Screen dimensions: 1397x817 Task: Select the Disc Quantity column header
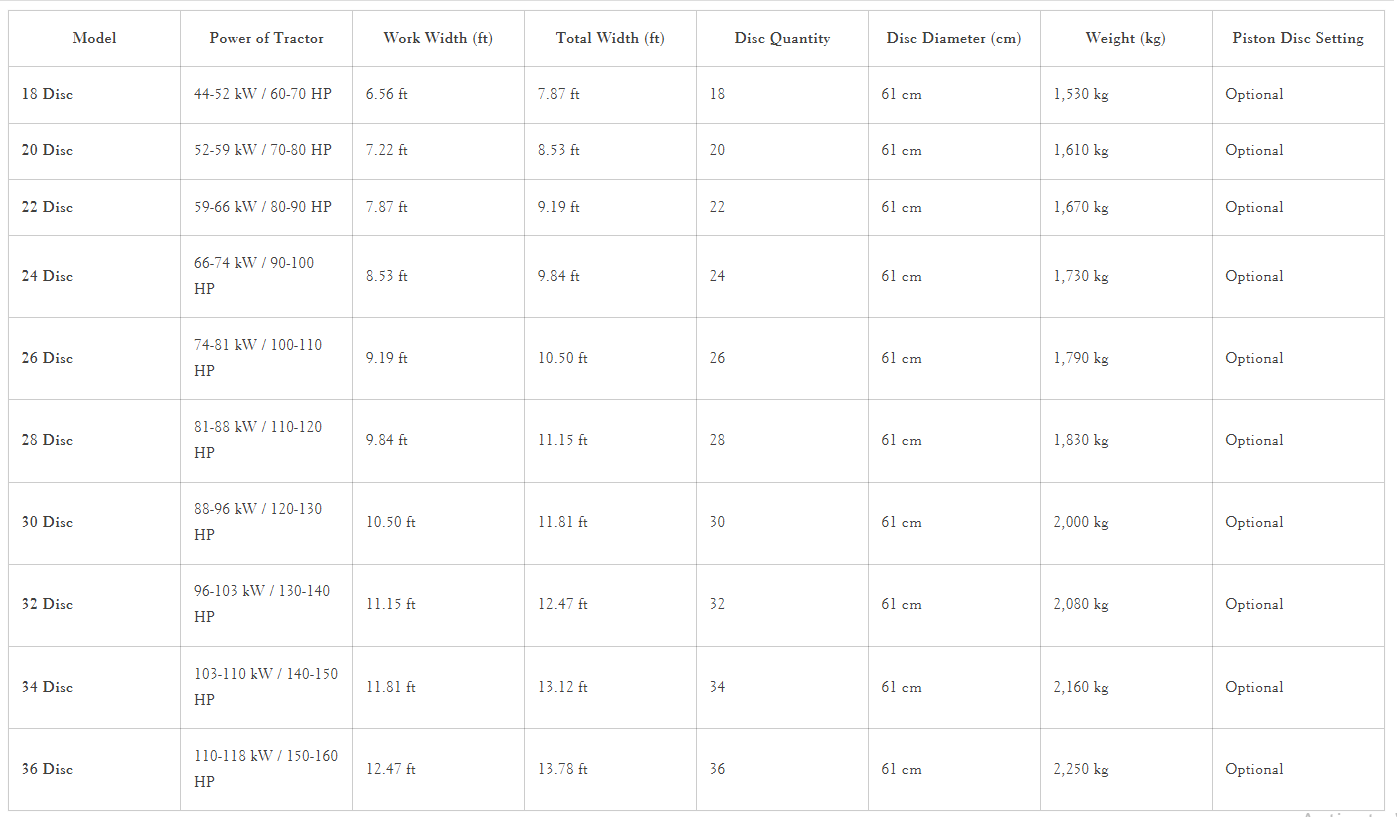click(782, 38)
